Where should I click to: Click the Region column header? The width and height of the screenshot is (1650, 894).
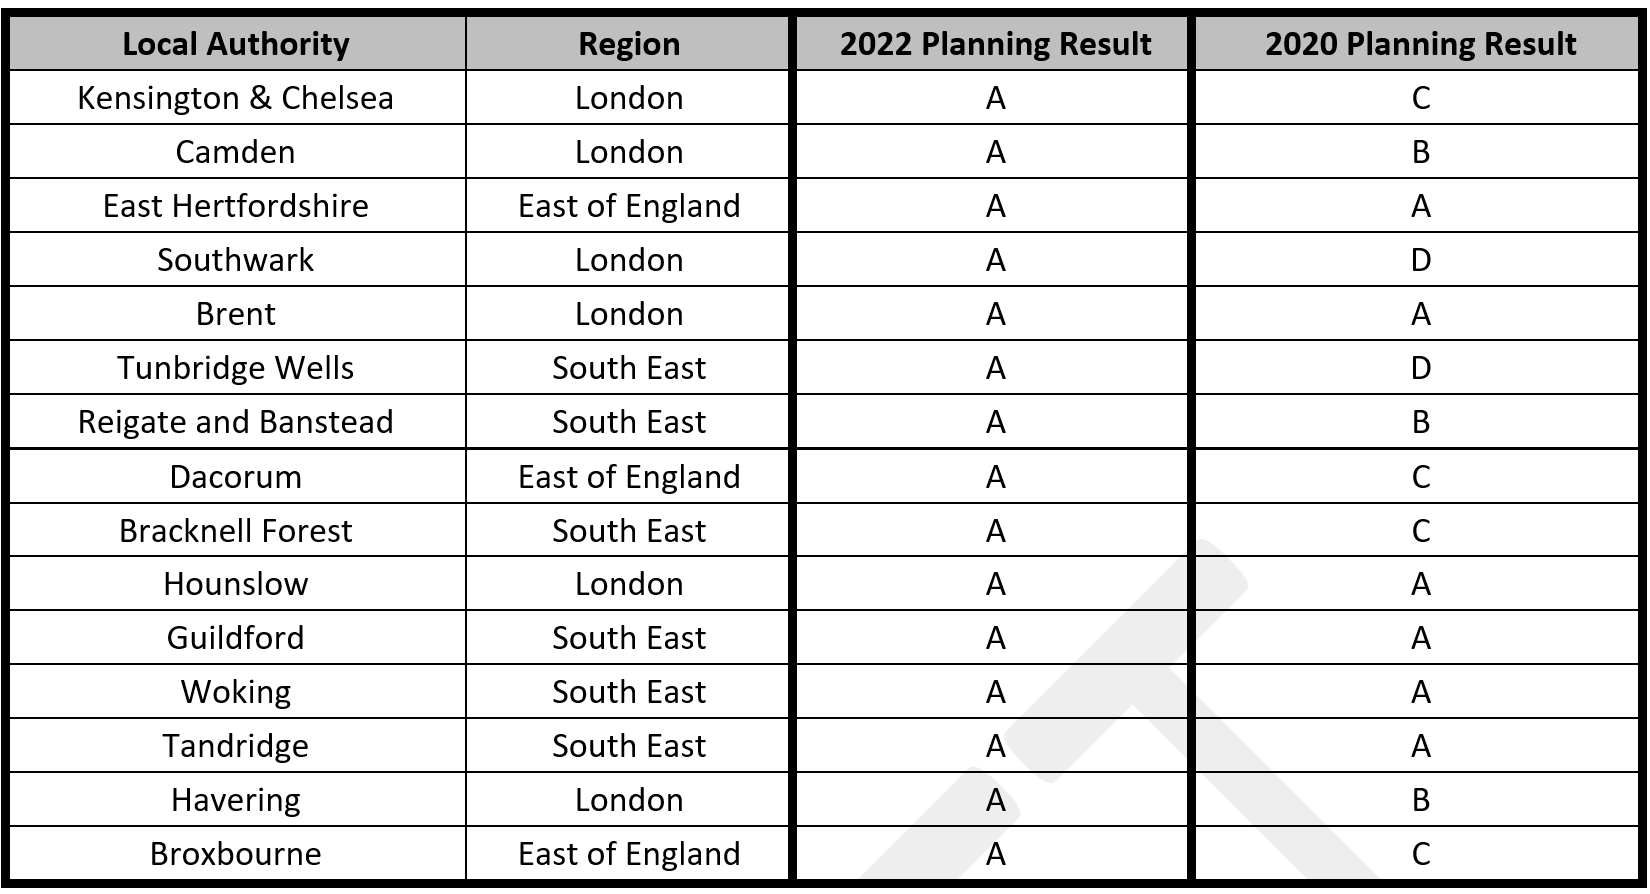tap(629, 44)
